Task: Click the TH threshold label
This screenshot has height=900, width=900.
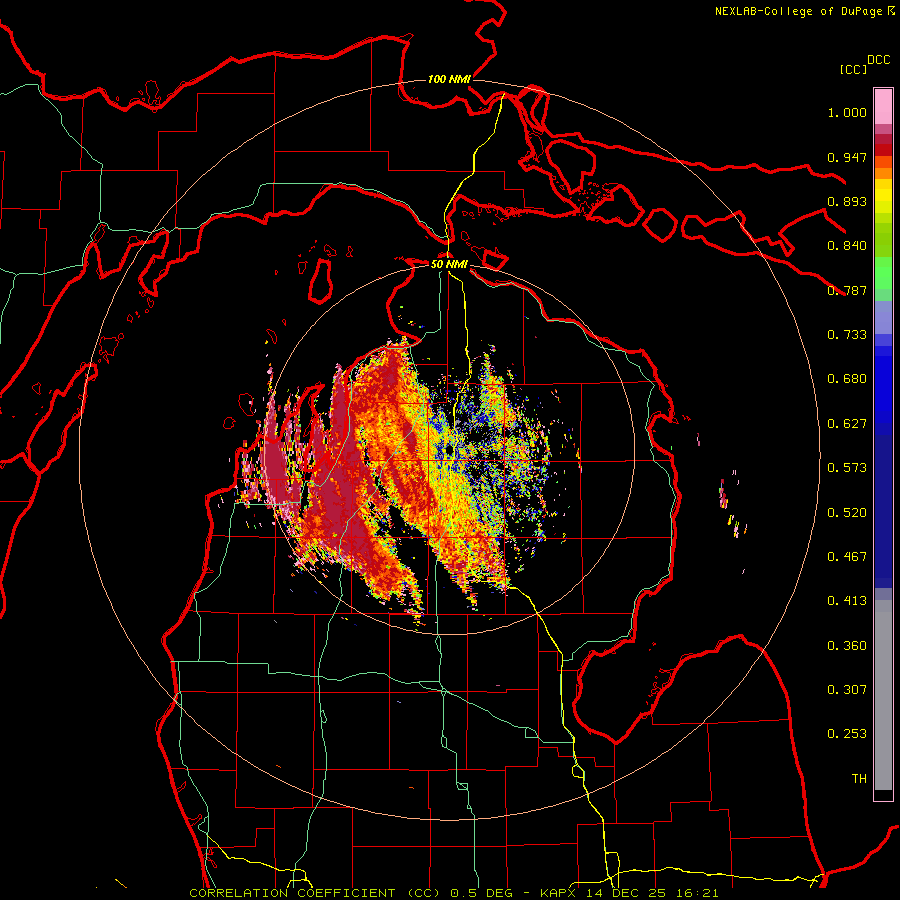Action: coord(859,779)
